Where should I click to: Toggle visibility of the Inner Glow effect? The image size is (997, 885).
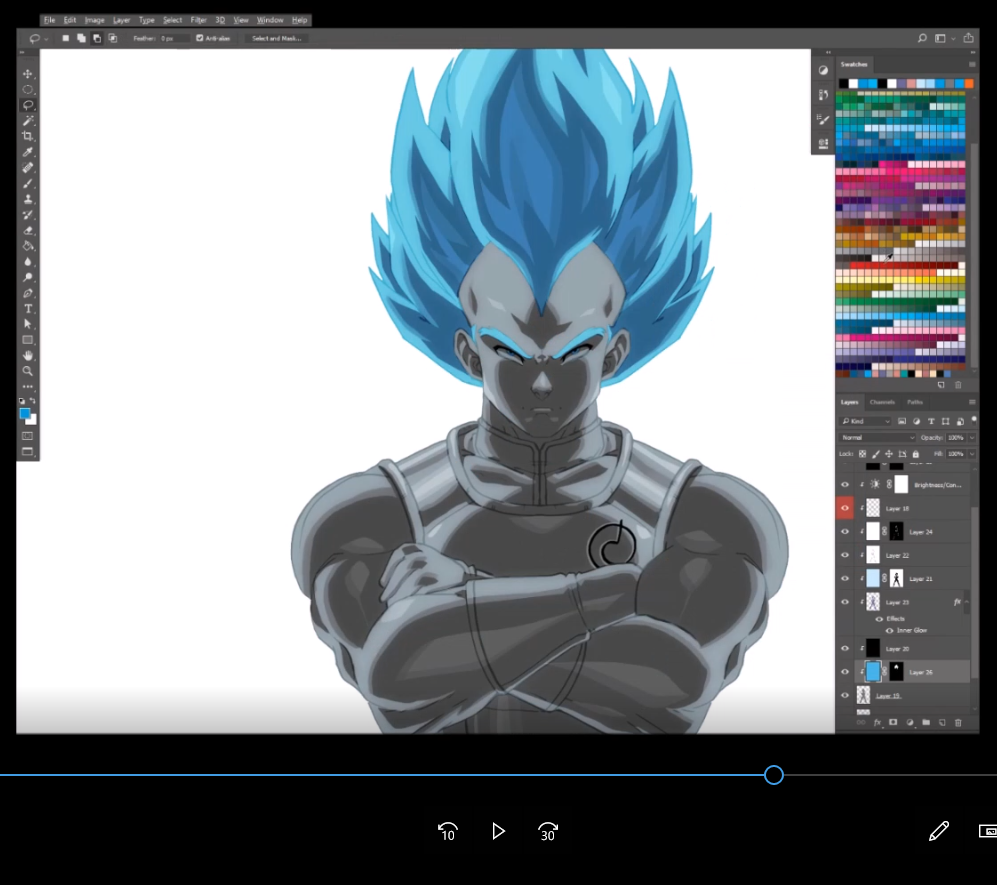[890, 631]
